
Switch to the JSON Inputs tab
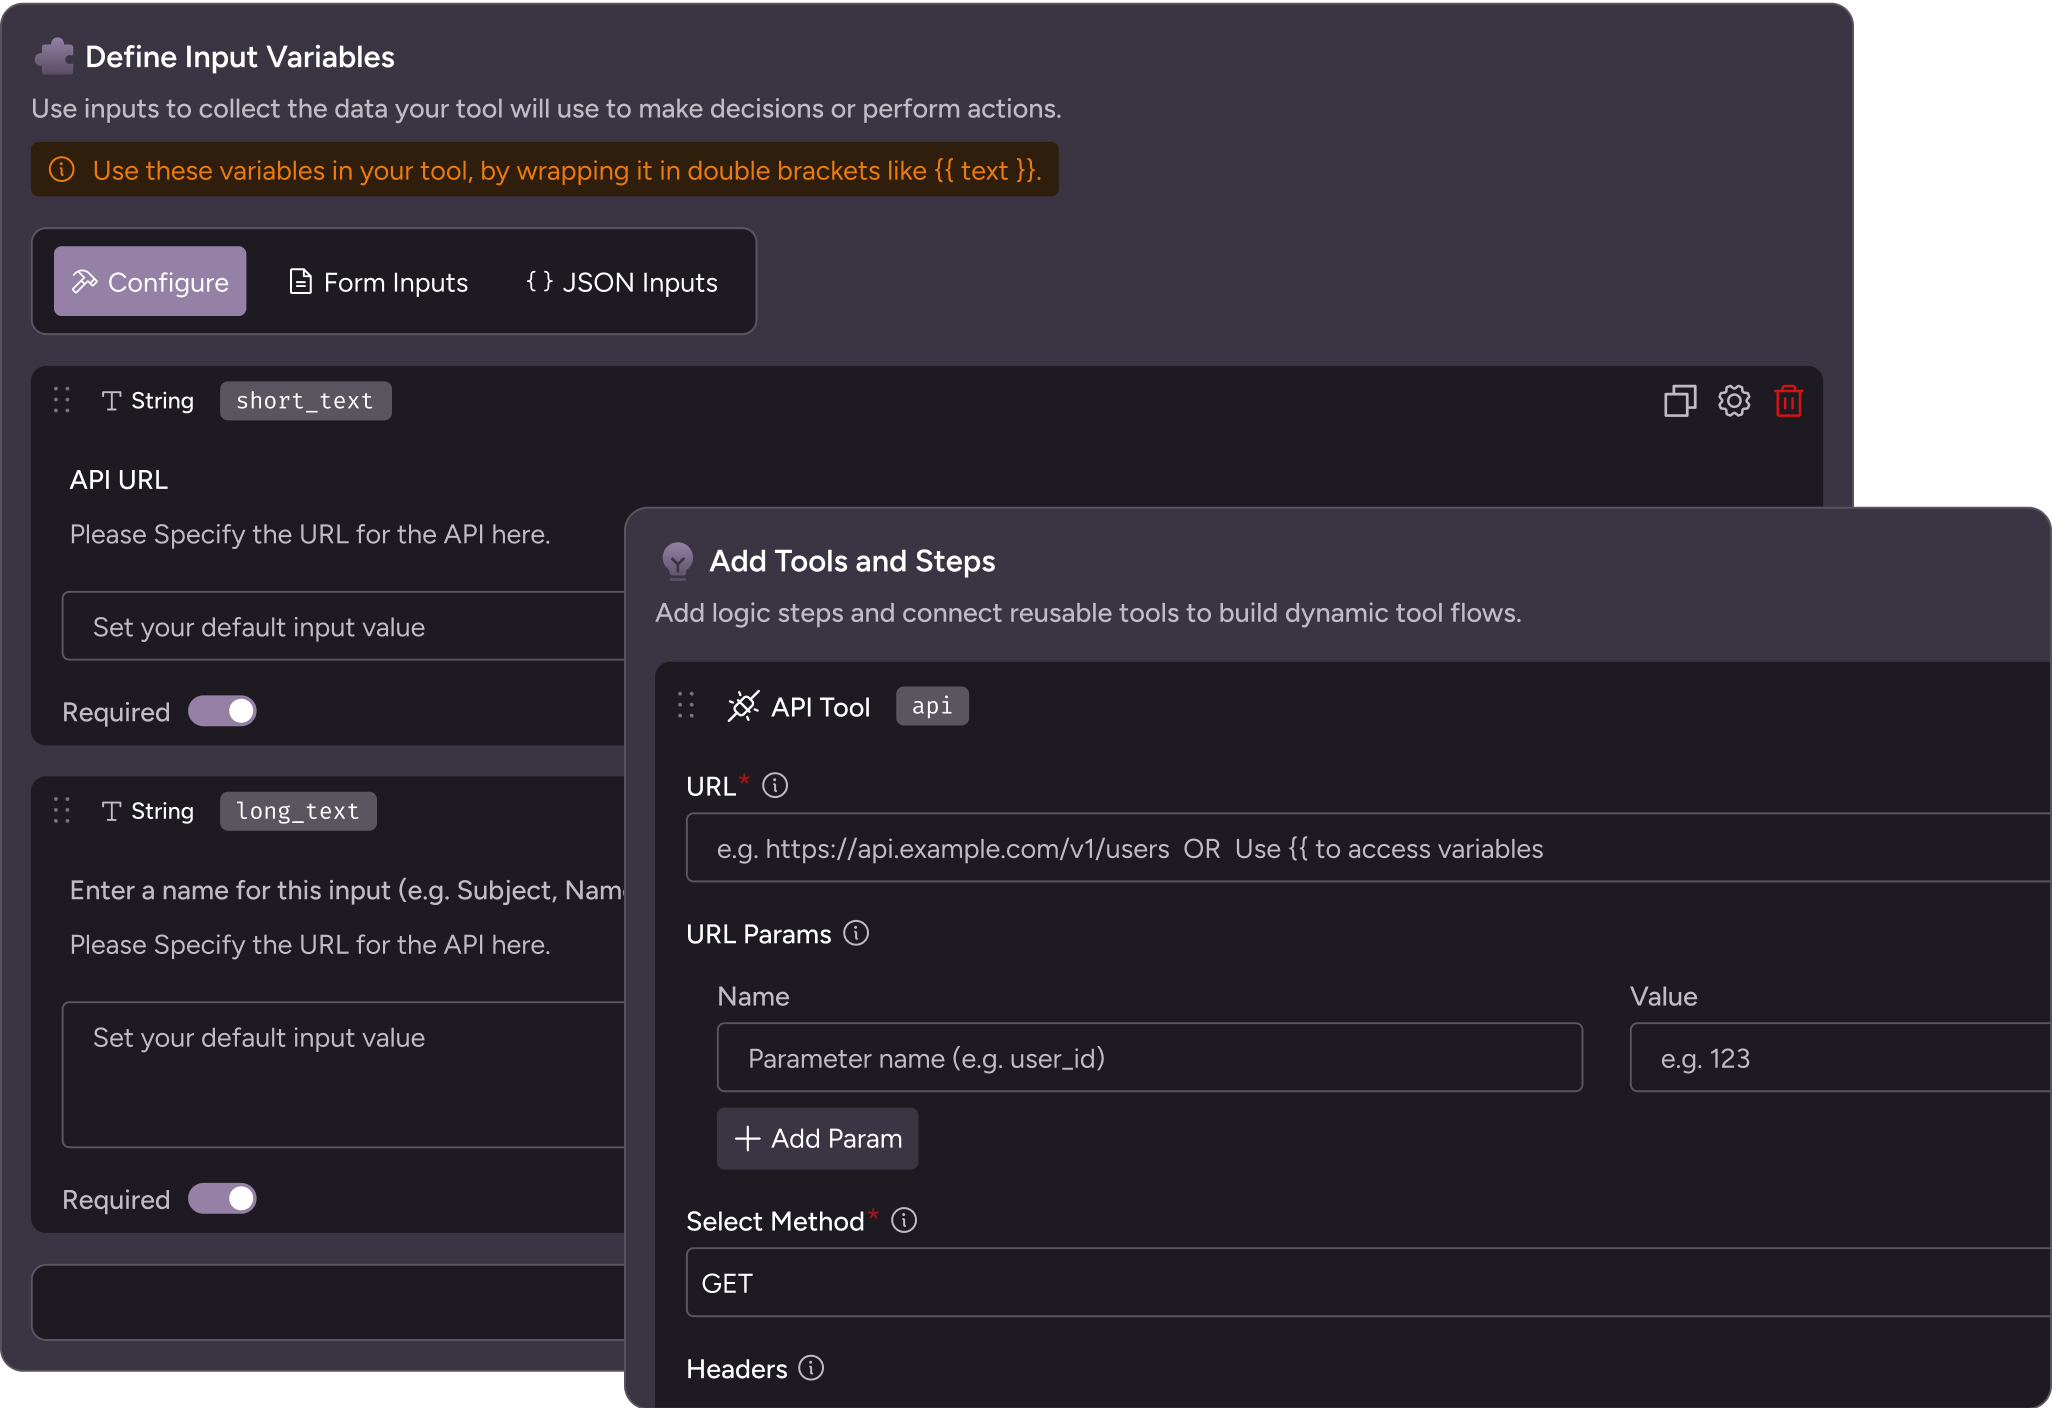click(x=622, y=282)
